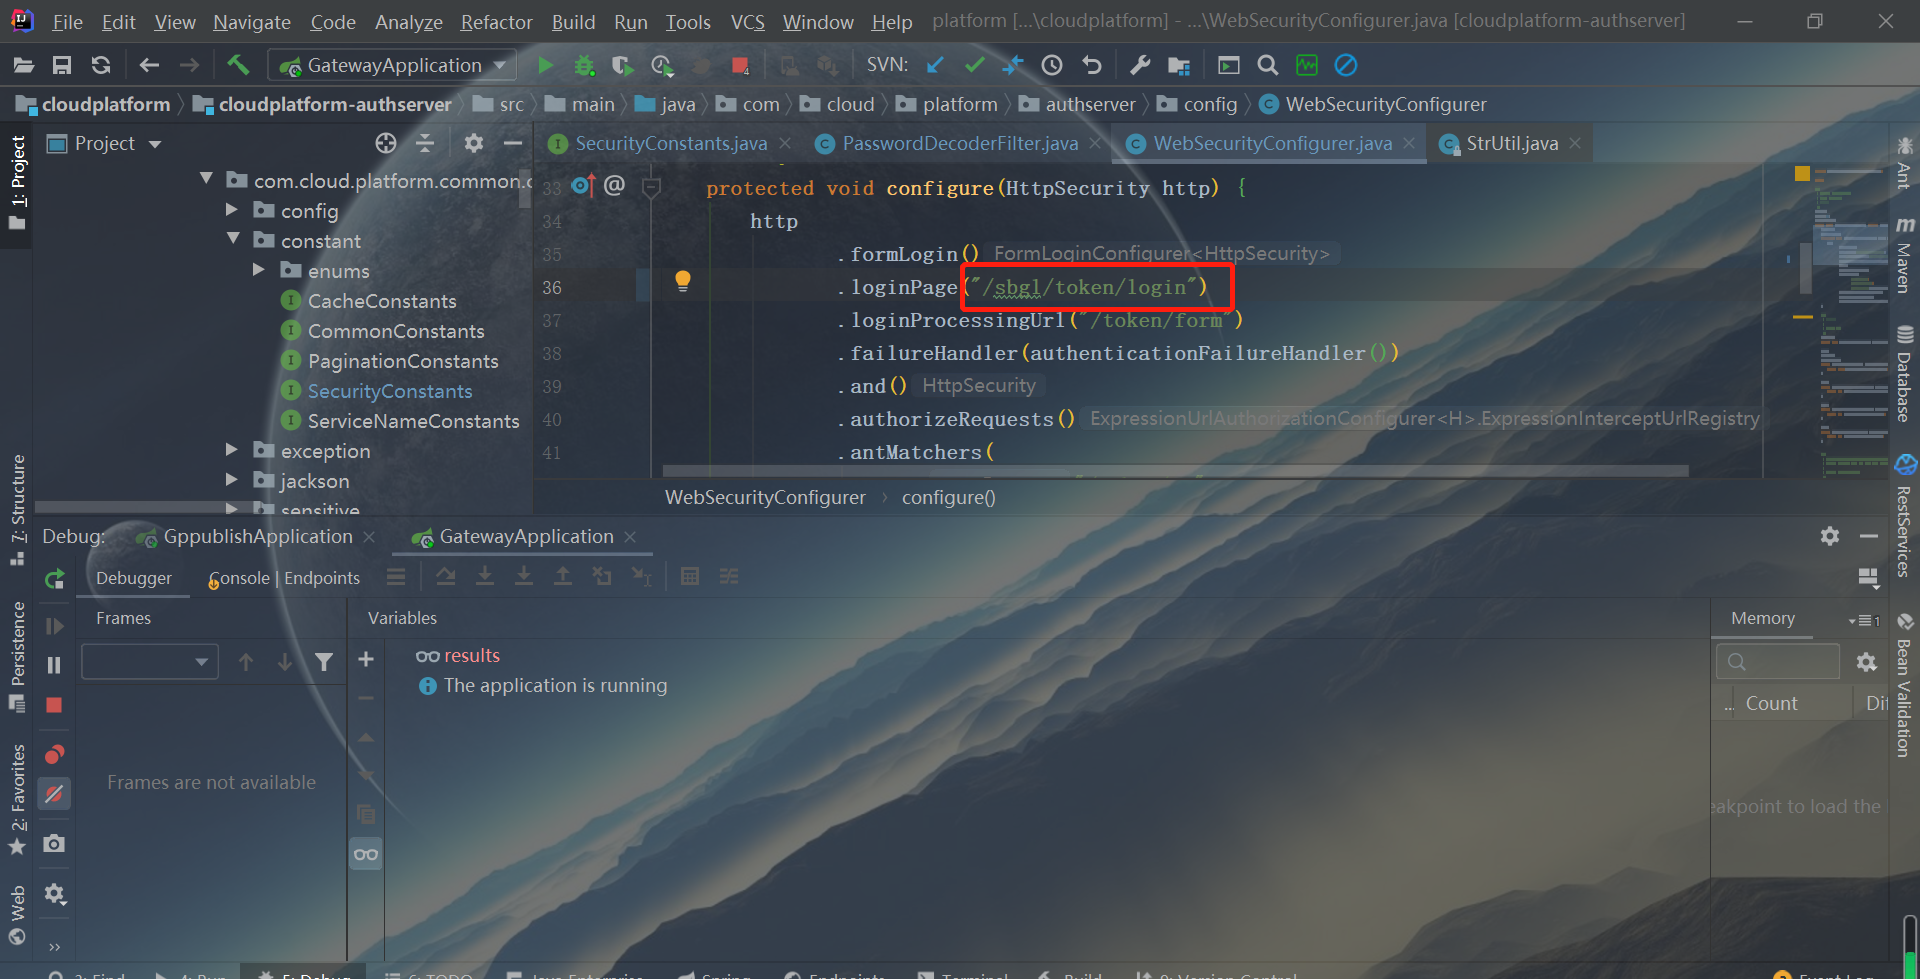
Task: Click the cloudplatform-authserver breadcrumb
Action: click(x=334, y=104)
